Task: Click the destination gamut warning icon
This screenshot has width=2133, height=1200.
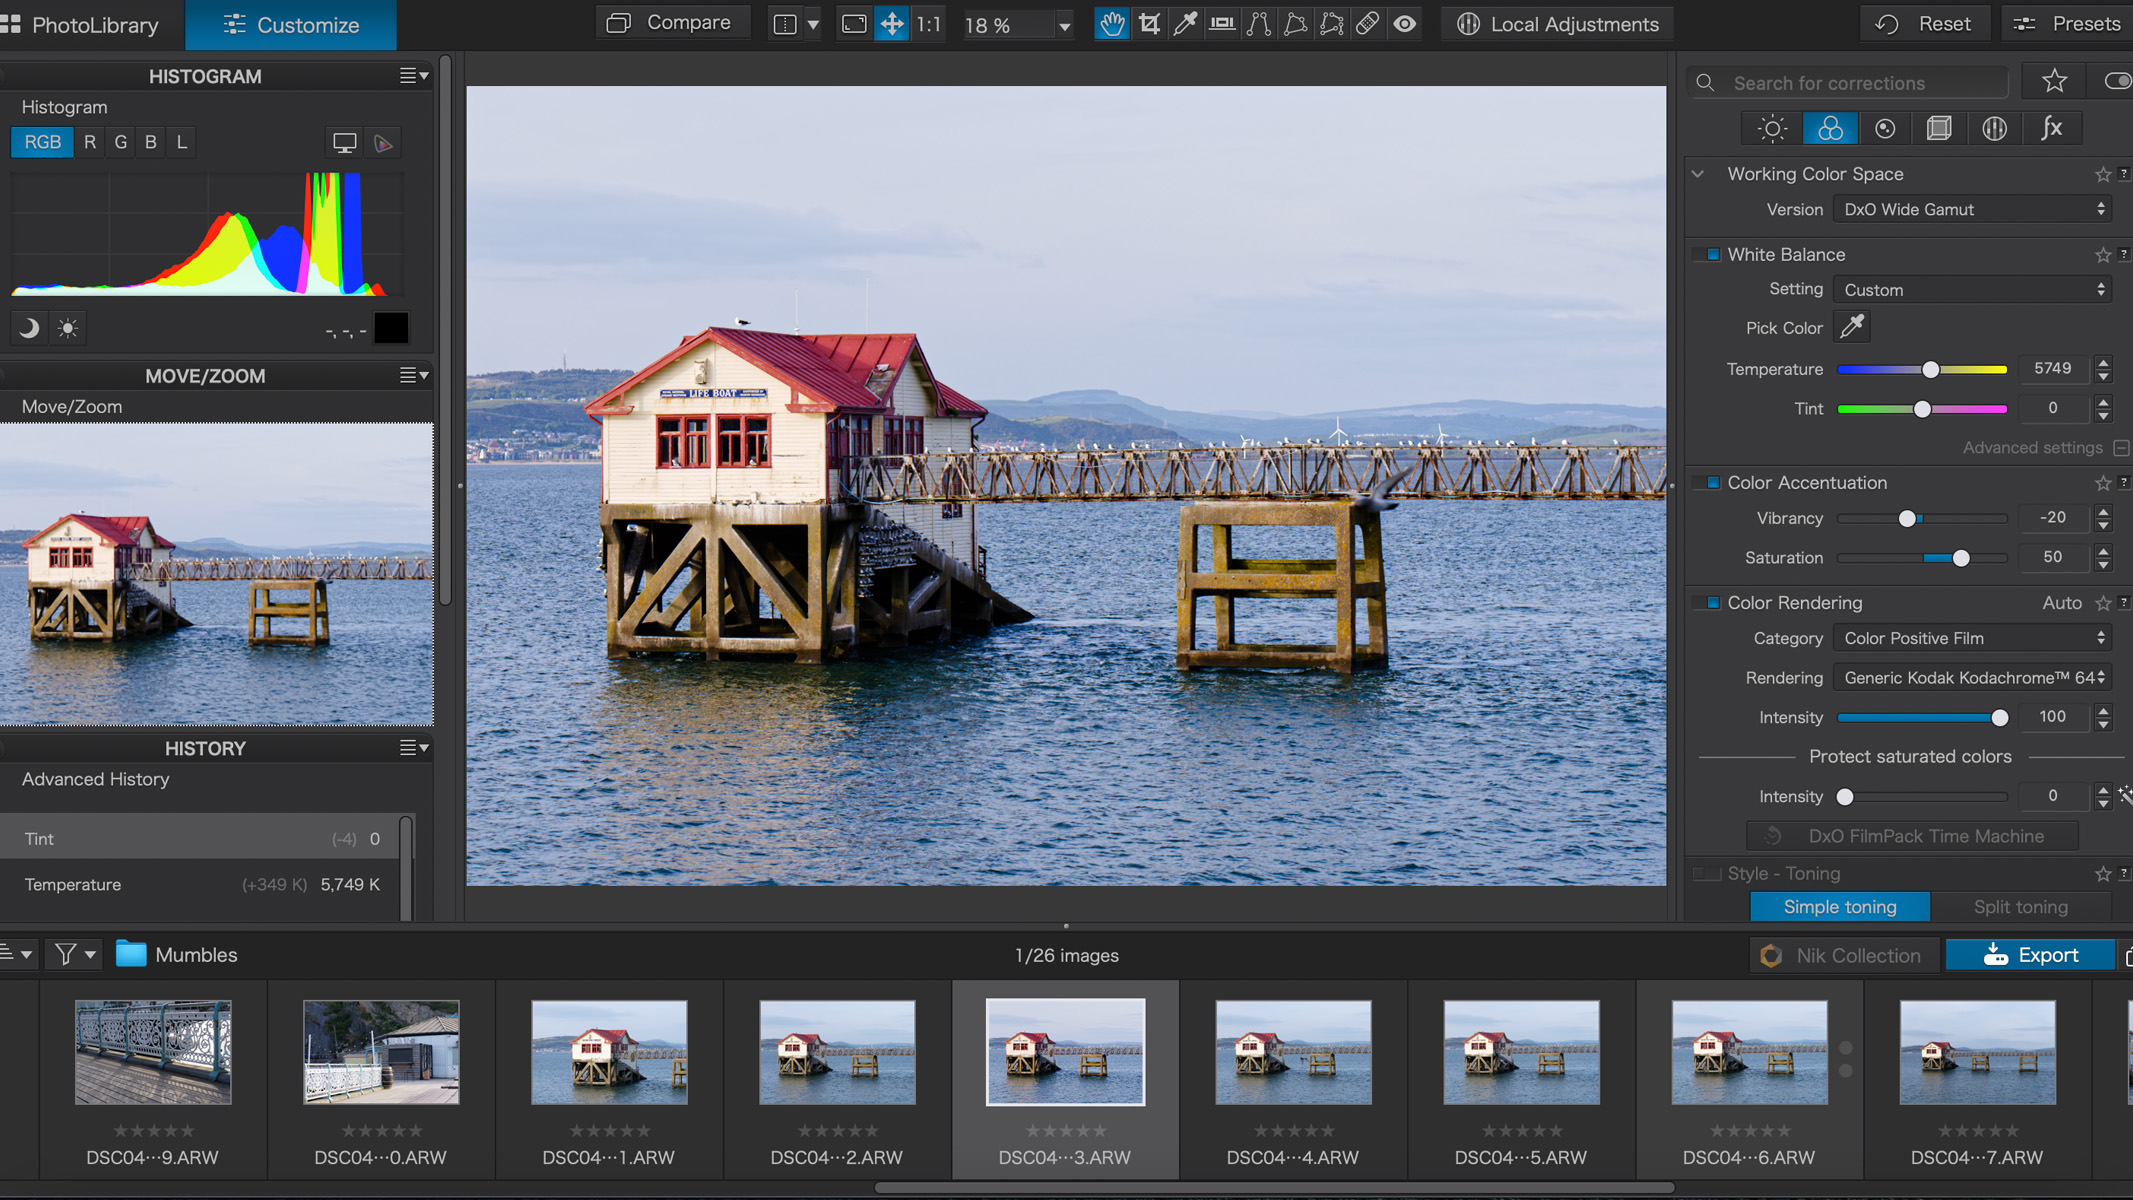Action: click(383, 143)
